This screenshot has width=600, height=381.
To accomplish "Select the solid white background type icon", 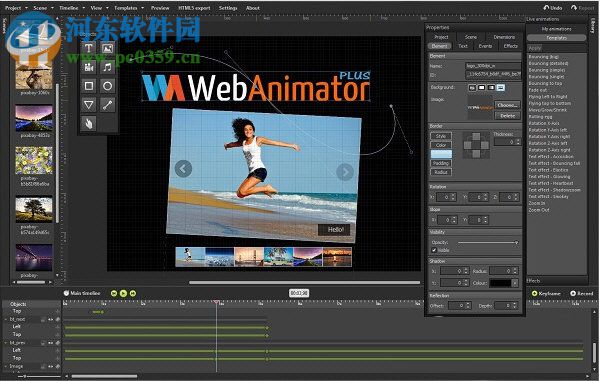I will coord(481,88).
